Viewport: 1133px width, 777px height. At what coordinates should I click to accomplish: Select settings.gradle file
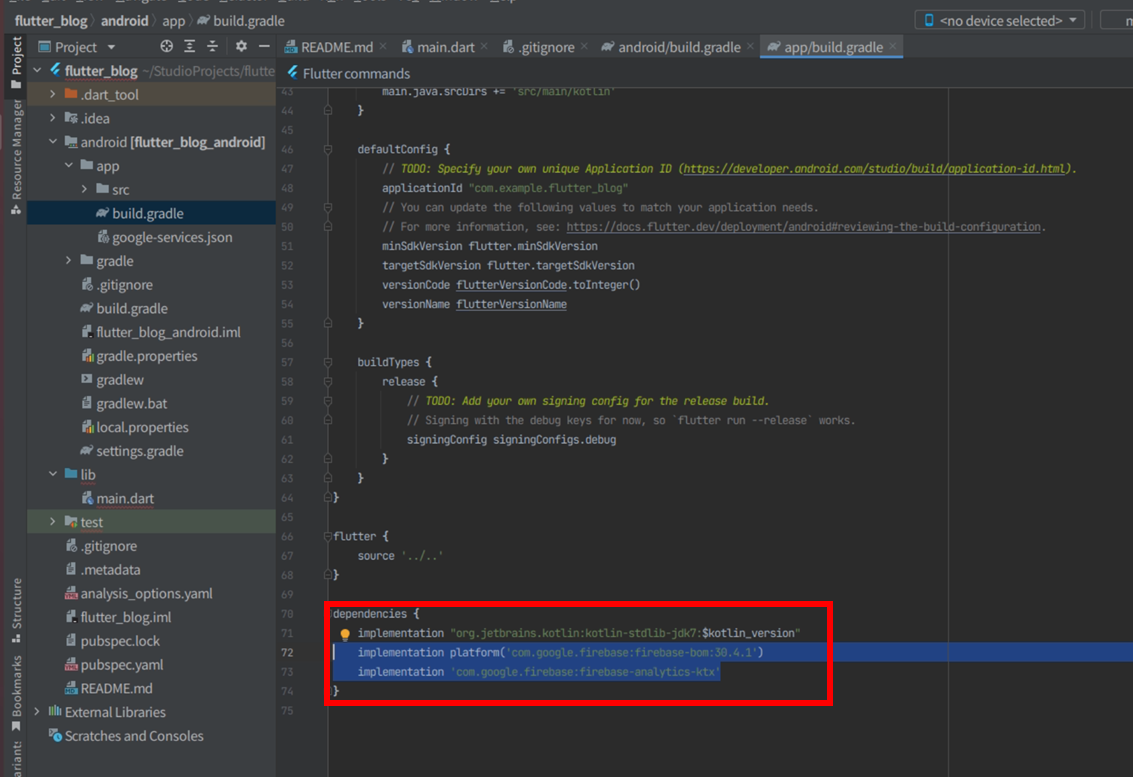pyautogui.click(x=132, y=451)
